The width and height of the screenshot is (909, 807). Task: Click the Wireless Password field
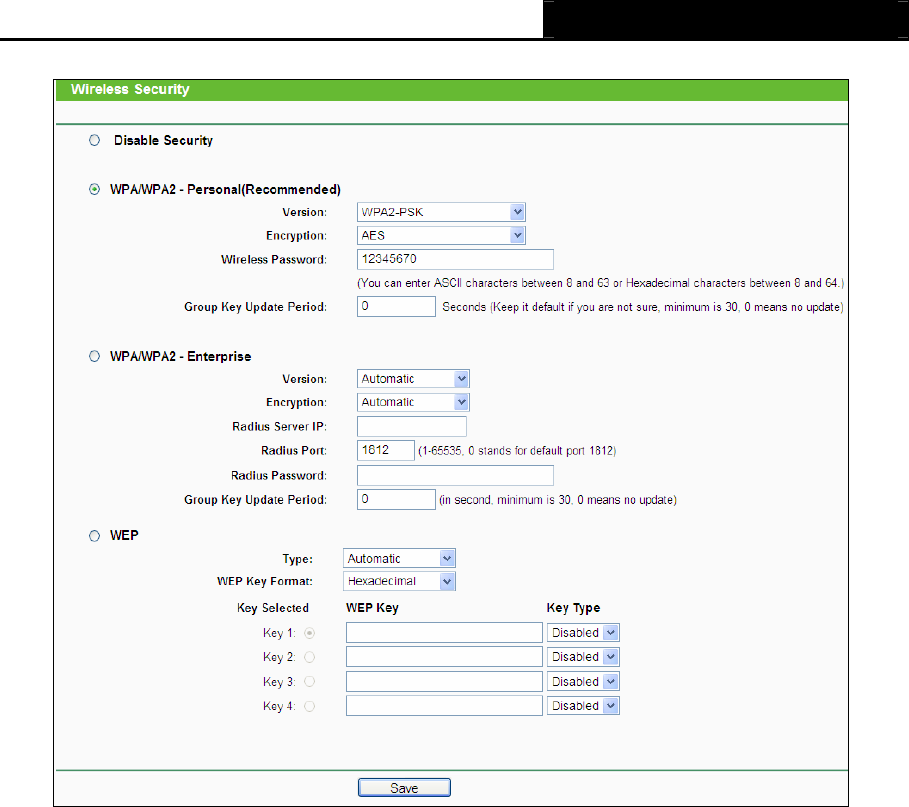455,259
